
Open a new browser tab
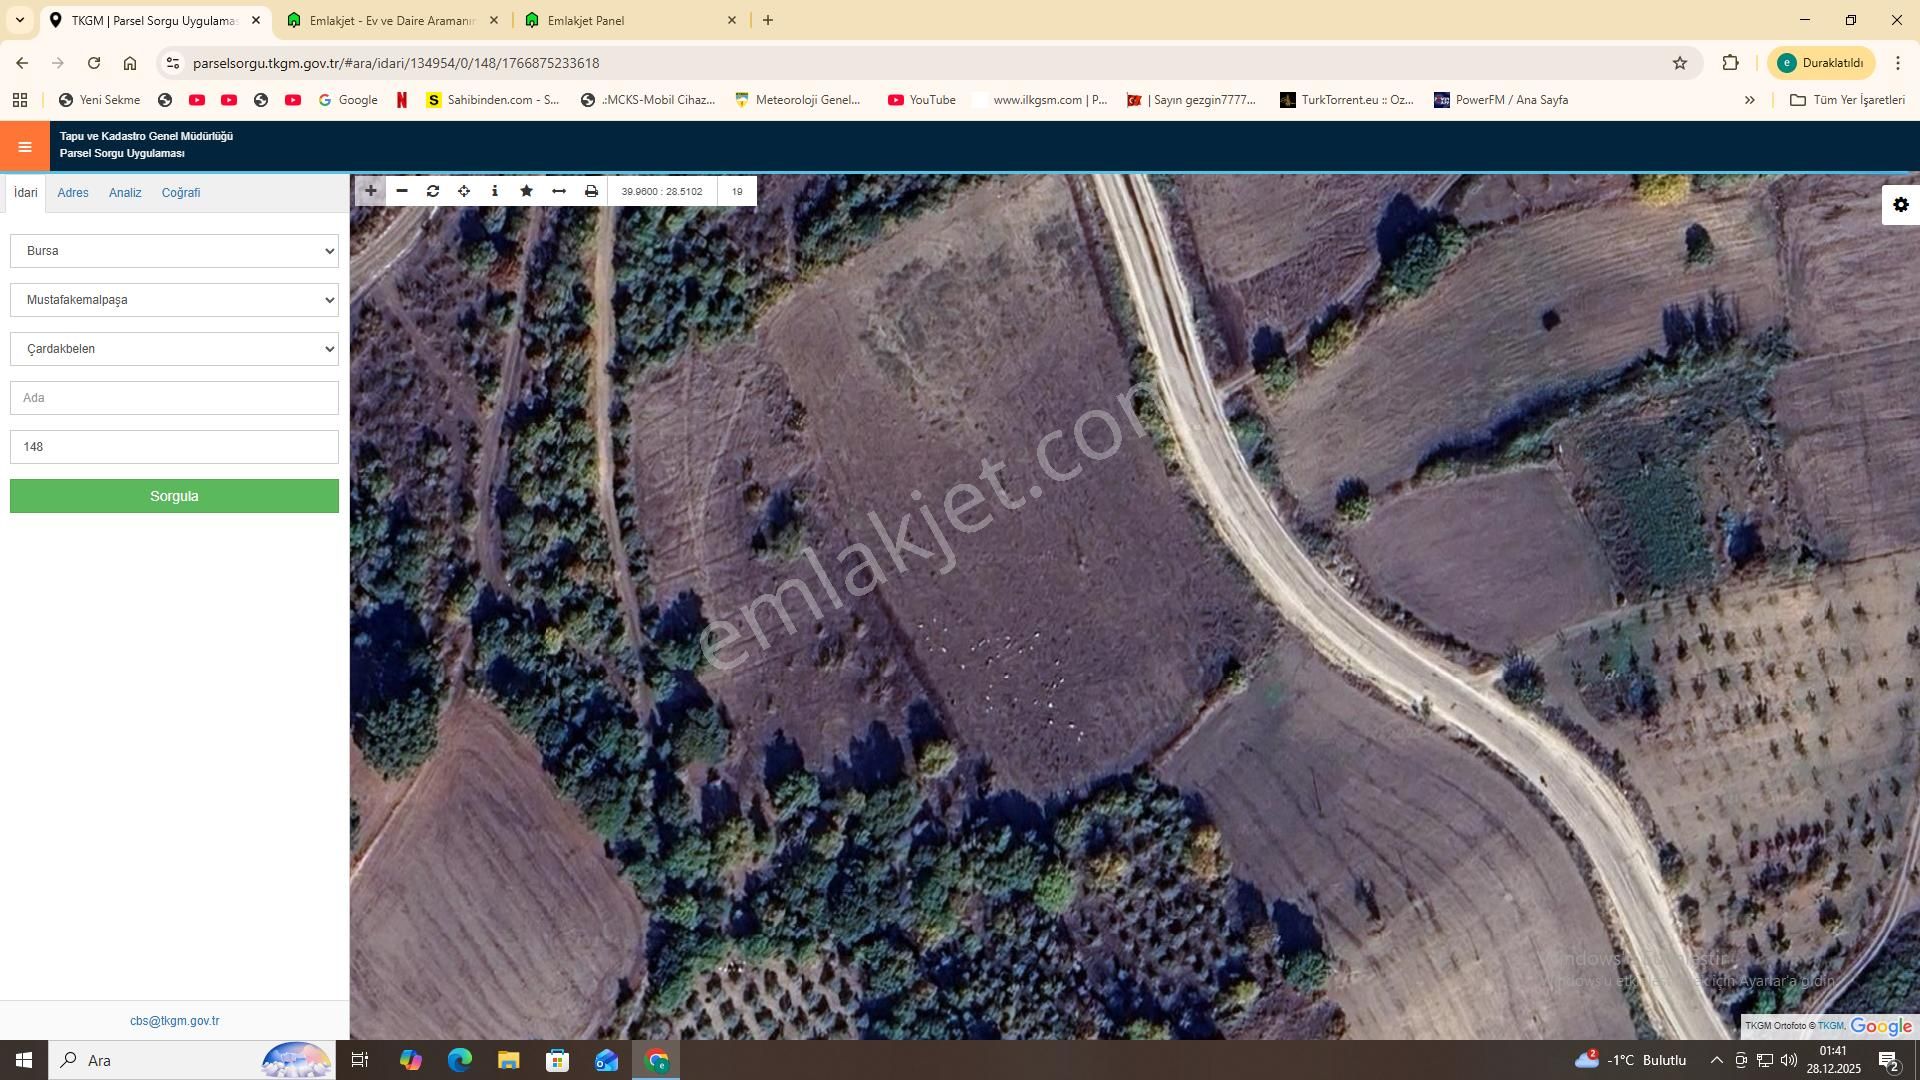click(x=768, y=20)
